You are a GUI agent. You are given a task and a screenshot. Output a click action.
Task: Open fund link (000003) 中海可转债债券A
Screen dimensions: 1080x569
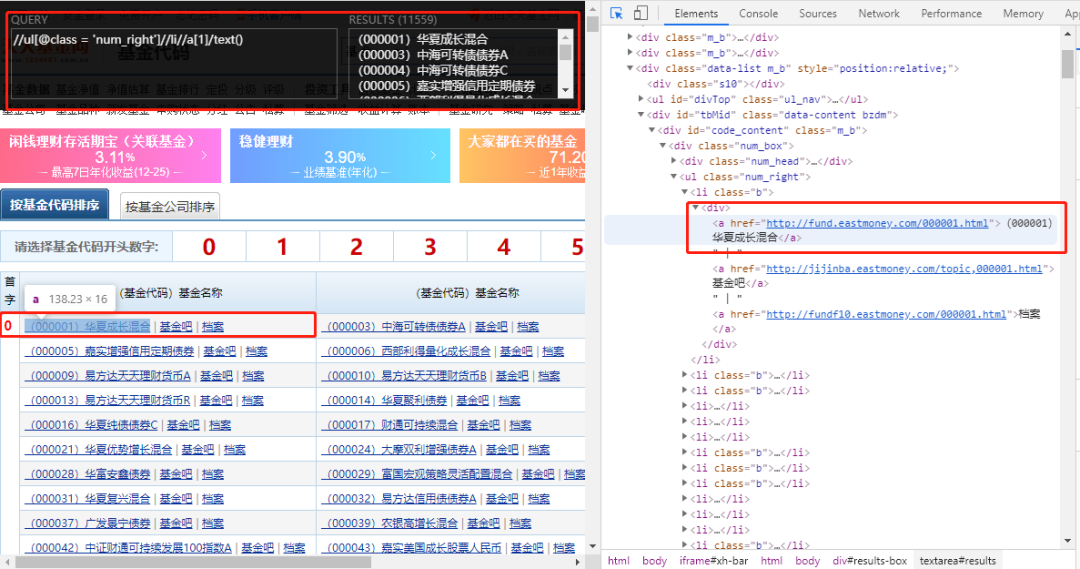pyautogui.click(x=393, y=327)
